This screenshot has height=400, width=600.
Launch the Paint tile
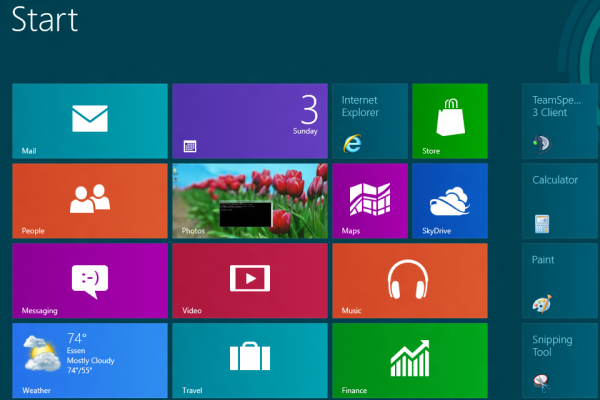[x=559, y=280]
